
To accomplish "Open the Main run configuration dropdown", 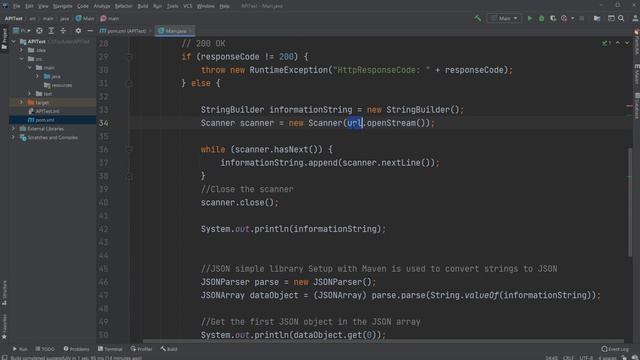I will [504, 18].
